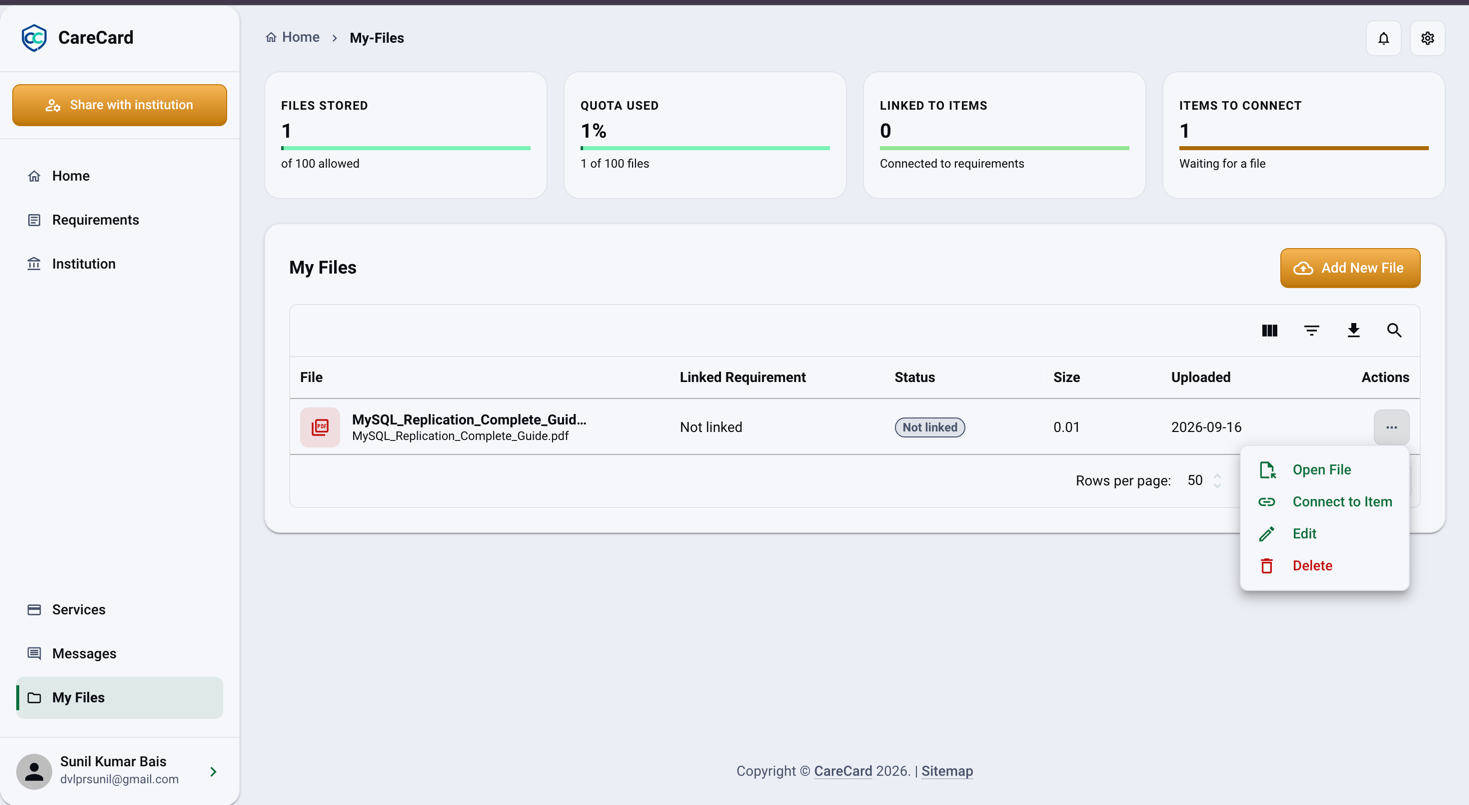Show the table columns chooser
The width and height of the screenshot is (1469, 805).
[1270, 331]
